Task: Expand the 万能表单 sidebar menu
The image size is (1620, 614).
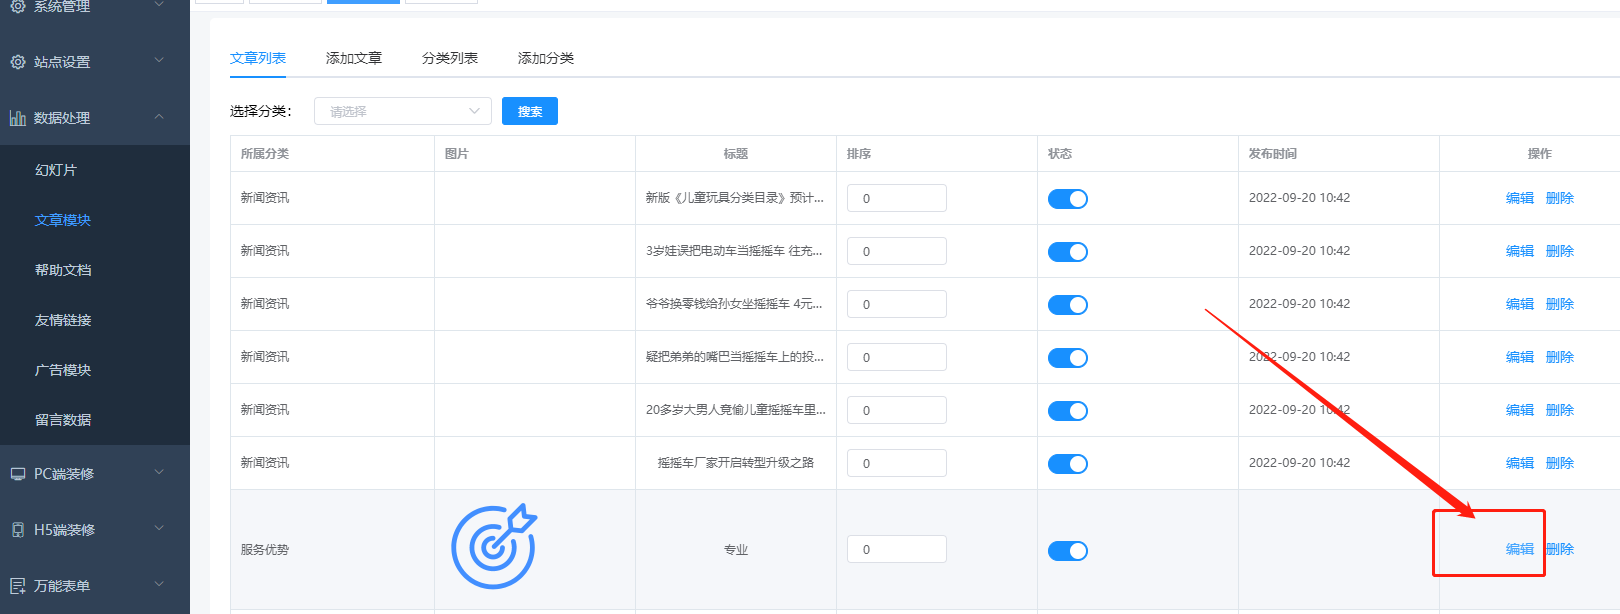Action: (x=159, y=585)
